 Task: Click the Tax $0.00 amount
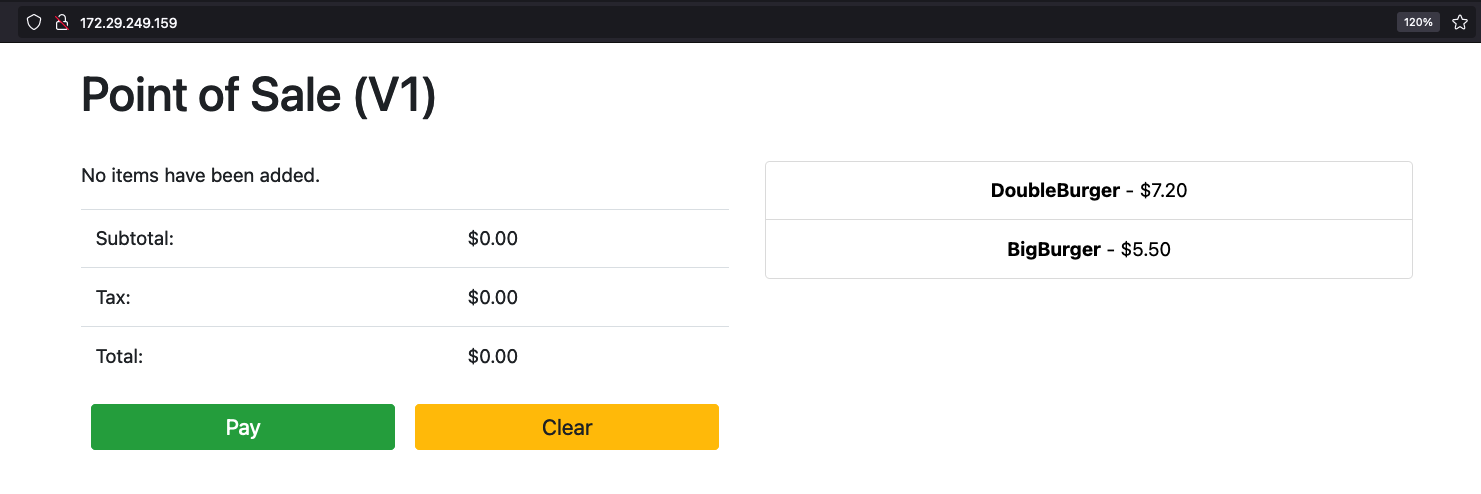point(493,298)
